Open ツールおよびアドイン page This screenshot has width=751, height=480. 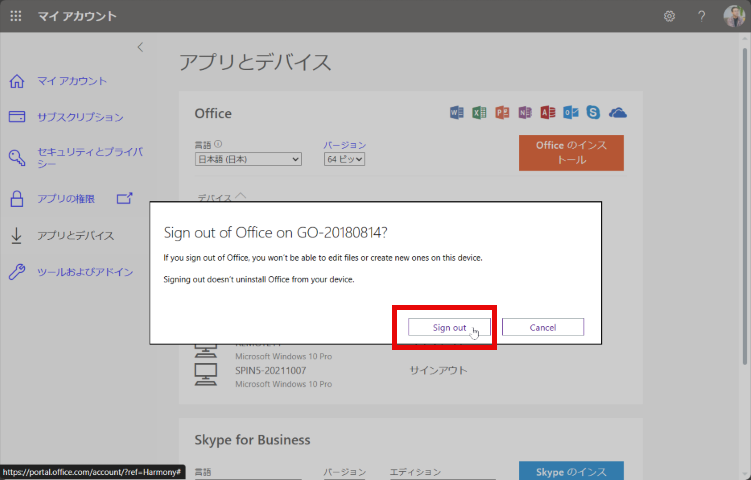(x=85, y=272)
